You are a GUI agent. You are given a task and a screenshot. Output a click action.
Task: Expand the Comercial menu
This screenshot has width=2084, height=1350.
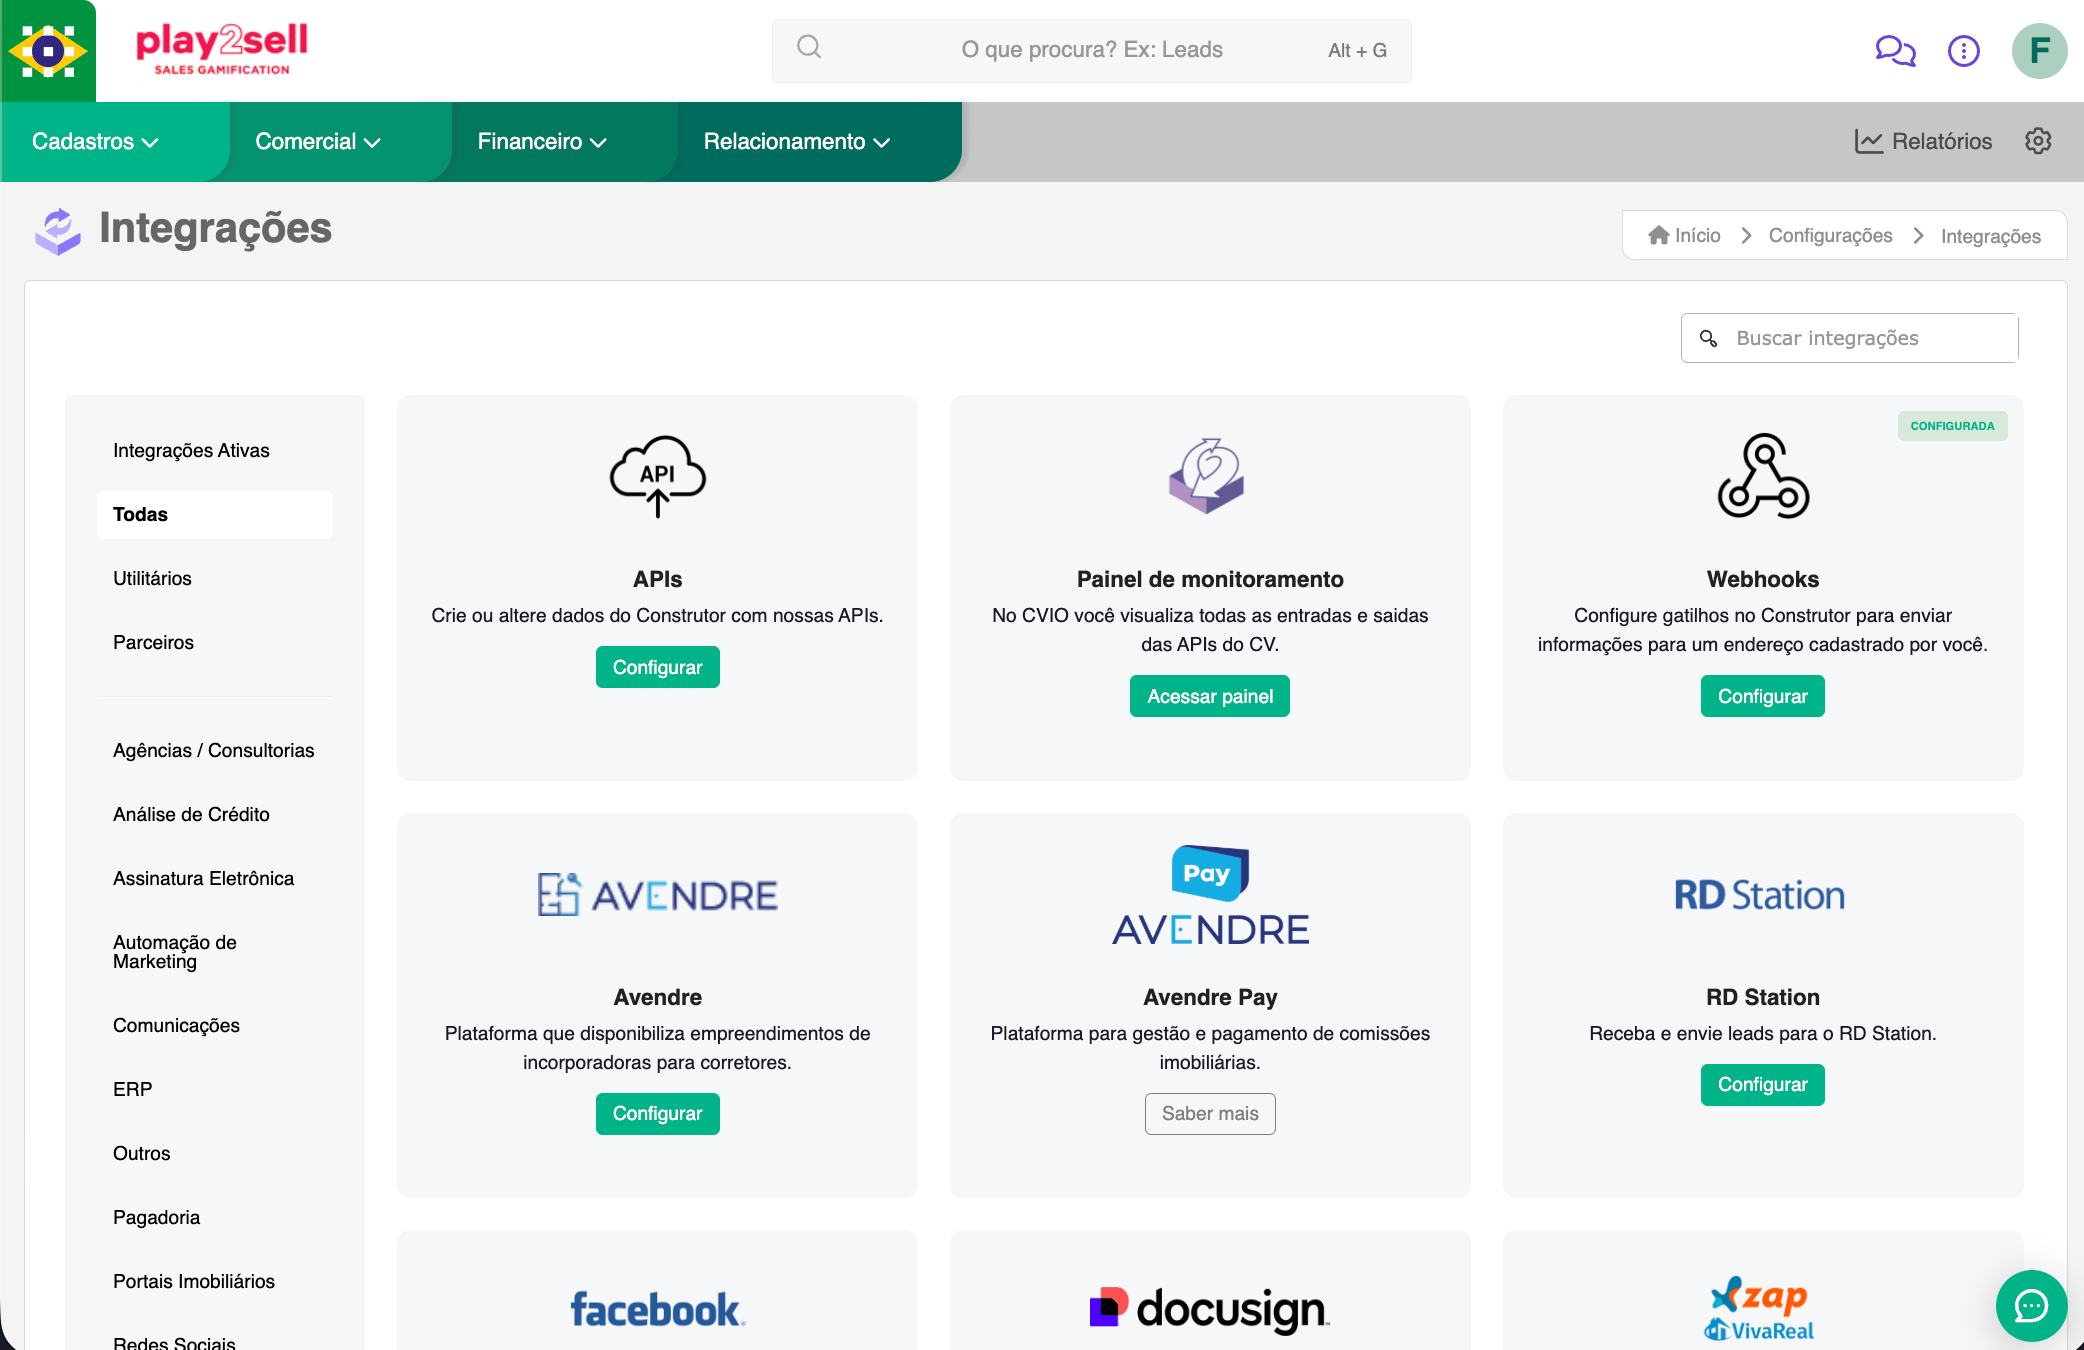tap(318, 141)
